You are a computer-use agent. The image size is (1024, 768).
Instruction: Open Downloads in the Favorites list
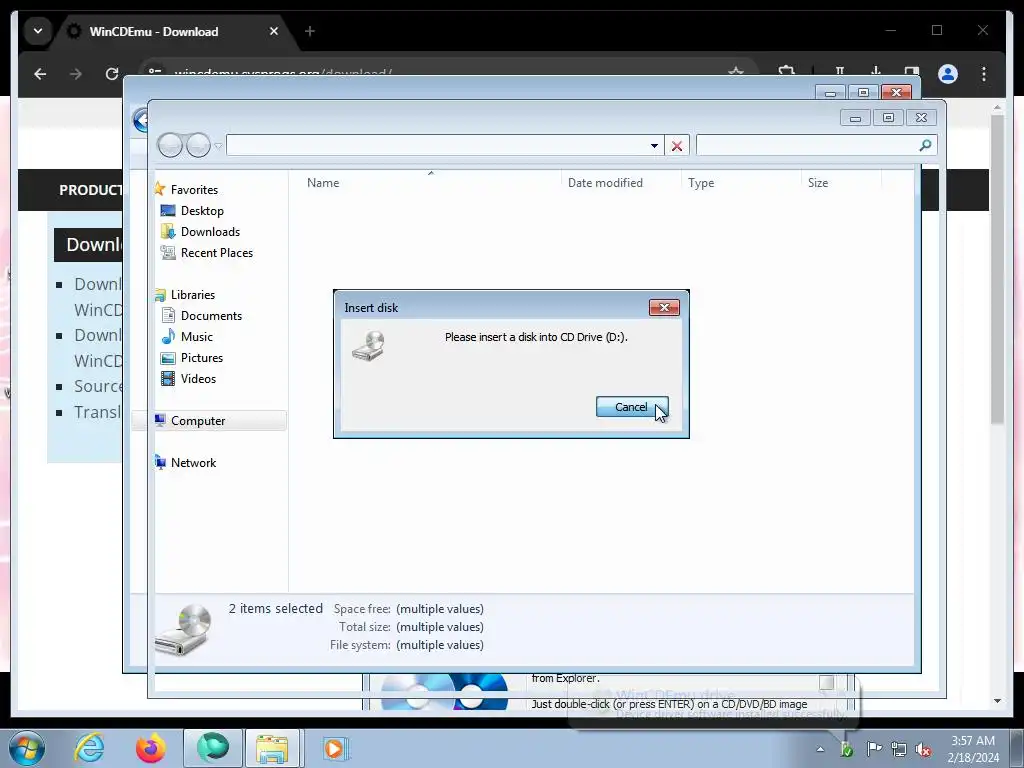coord(210,232)
